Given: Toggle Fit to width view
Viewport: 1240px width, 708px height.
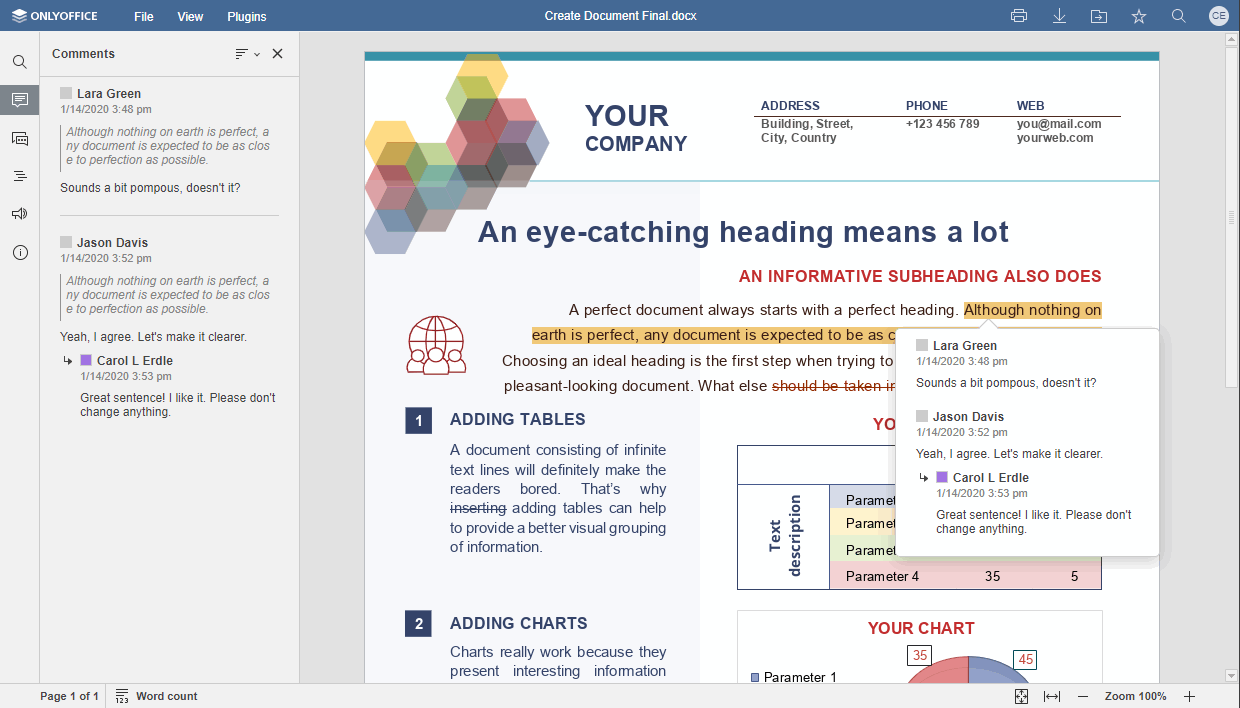Looking at the screenshot, I should pyautogui.click(x=1052, y=696).
